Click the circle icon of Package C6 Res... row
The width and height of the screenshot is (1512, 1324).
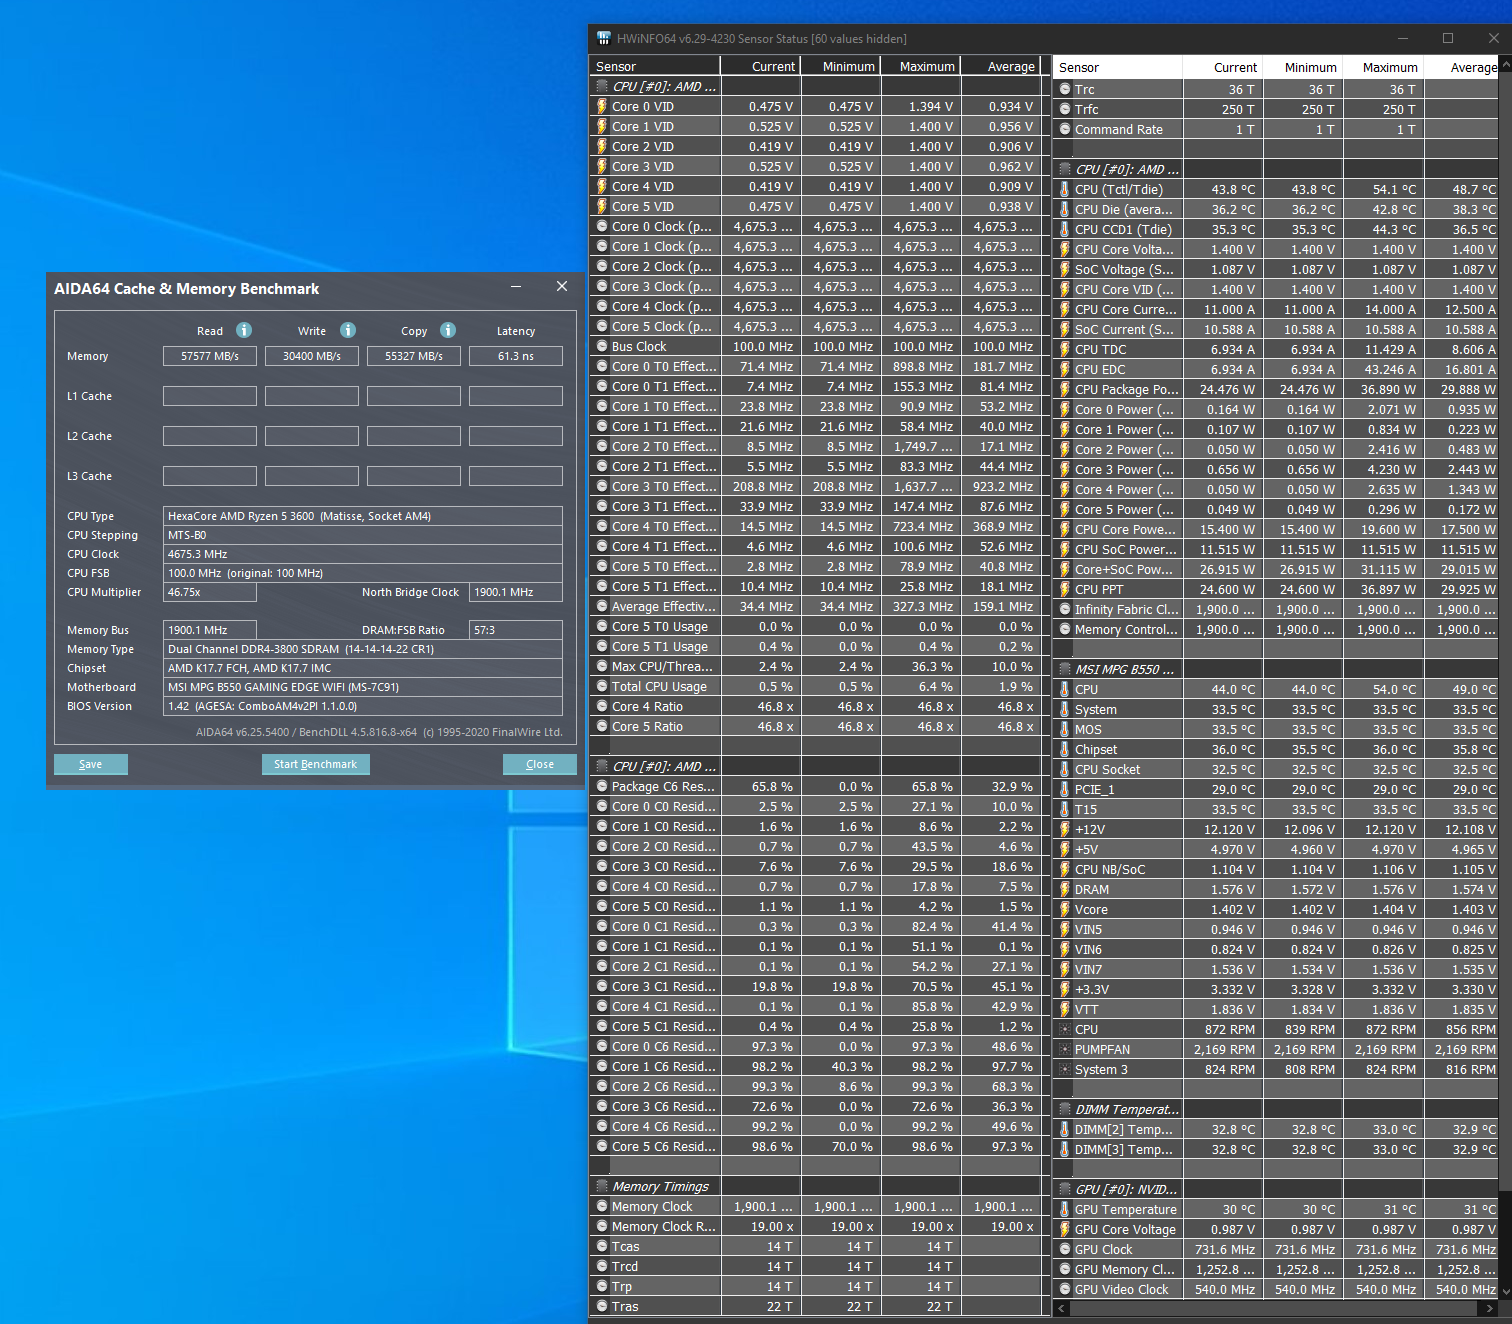tap(602, 786)
